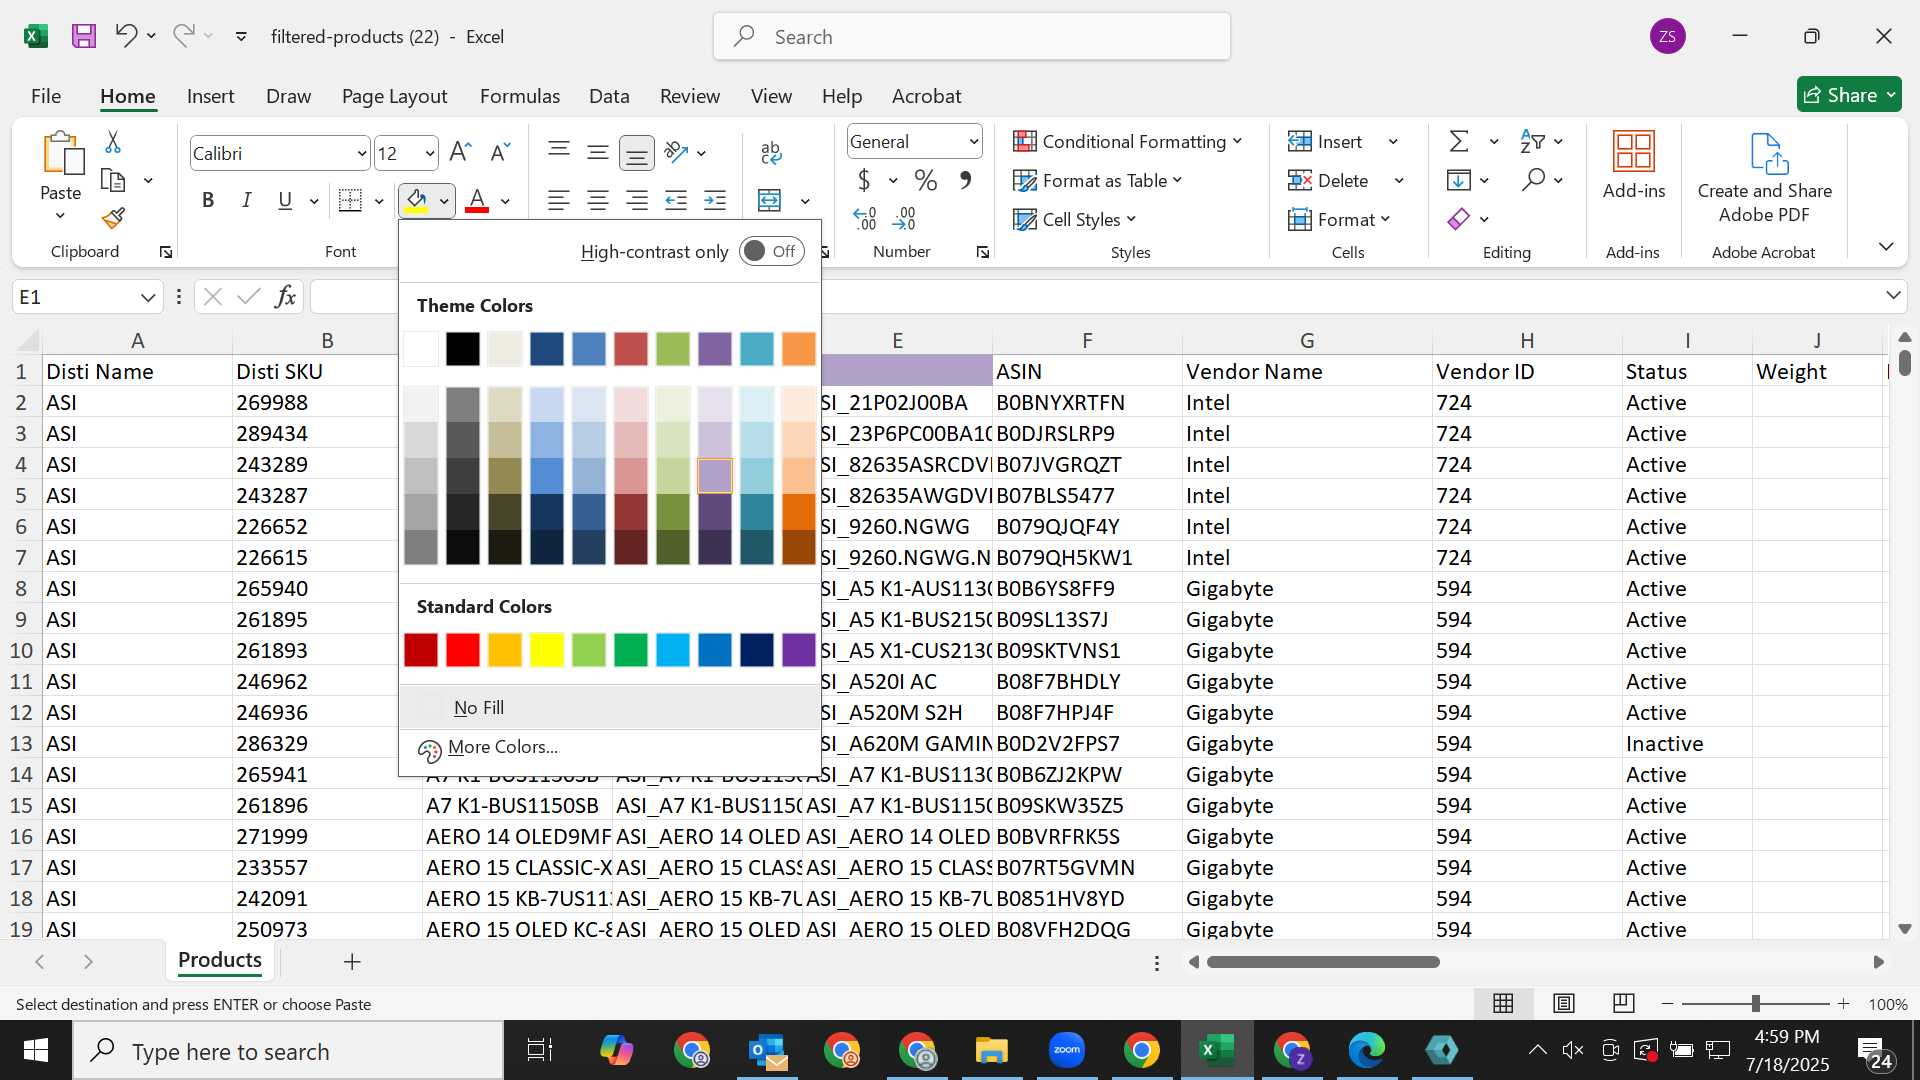The width and height of the screenshot is (1920, 1080).
Task: Switch to the Acrobat ribbon tab
Action: point(926,96)
